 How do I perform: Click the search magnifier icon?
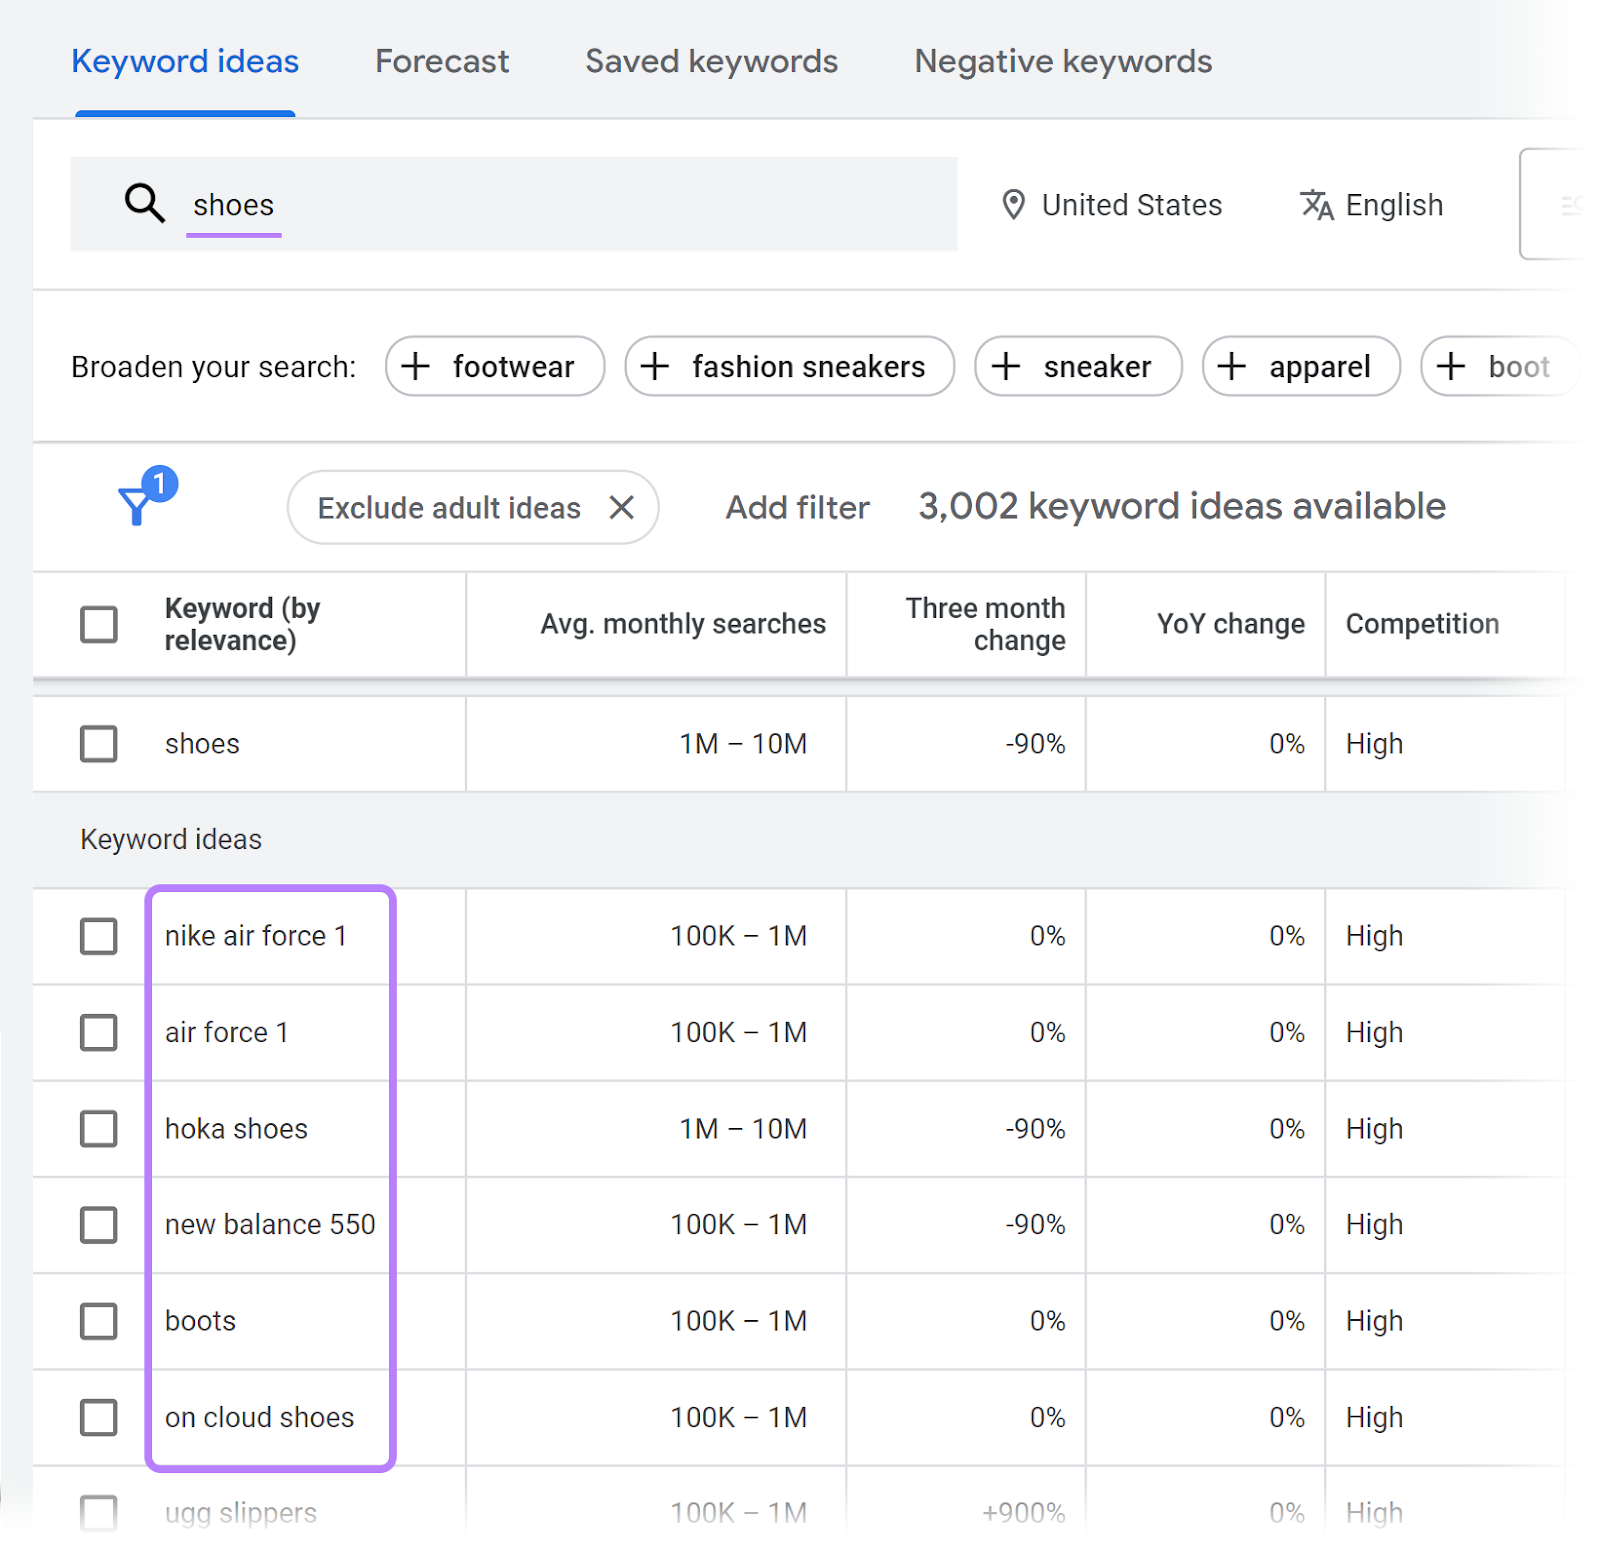pos(144,204)
